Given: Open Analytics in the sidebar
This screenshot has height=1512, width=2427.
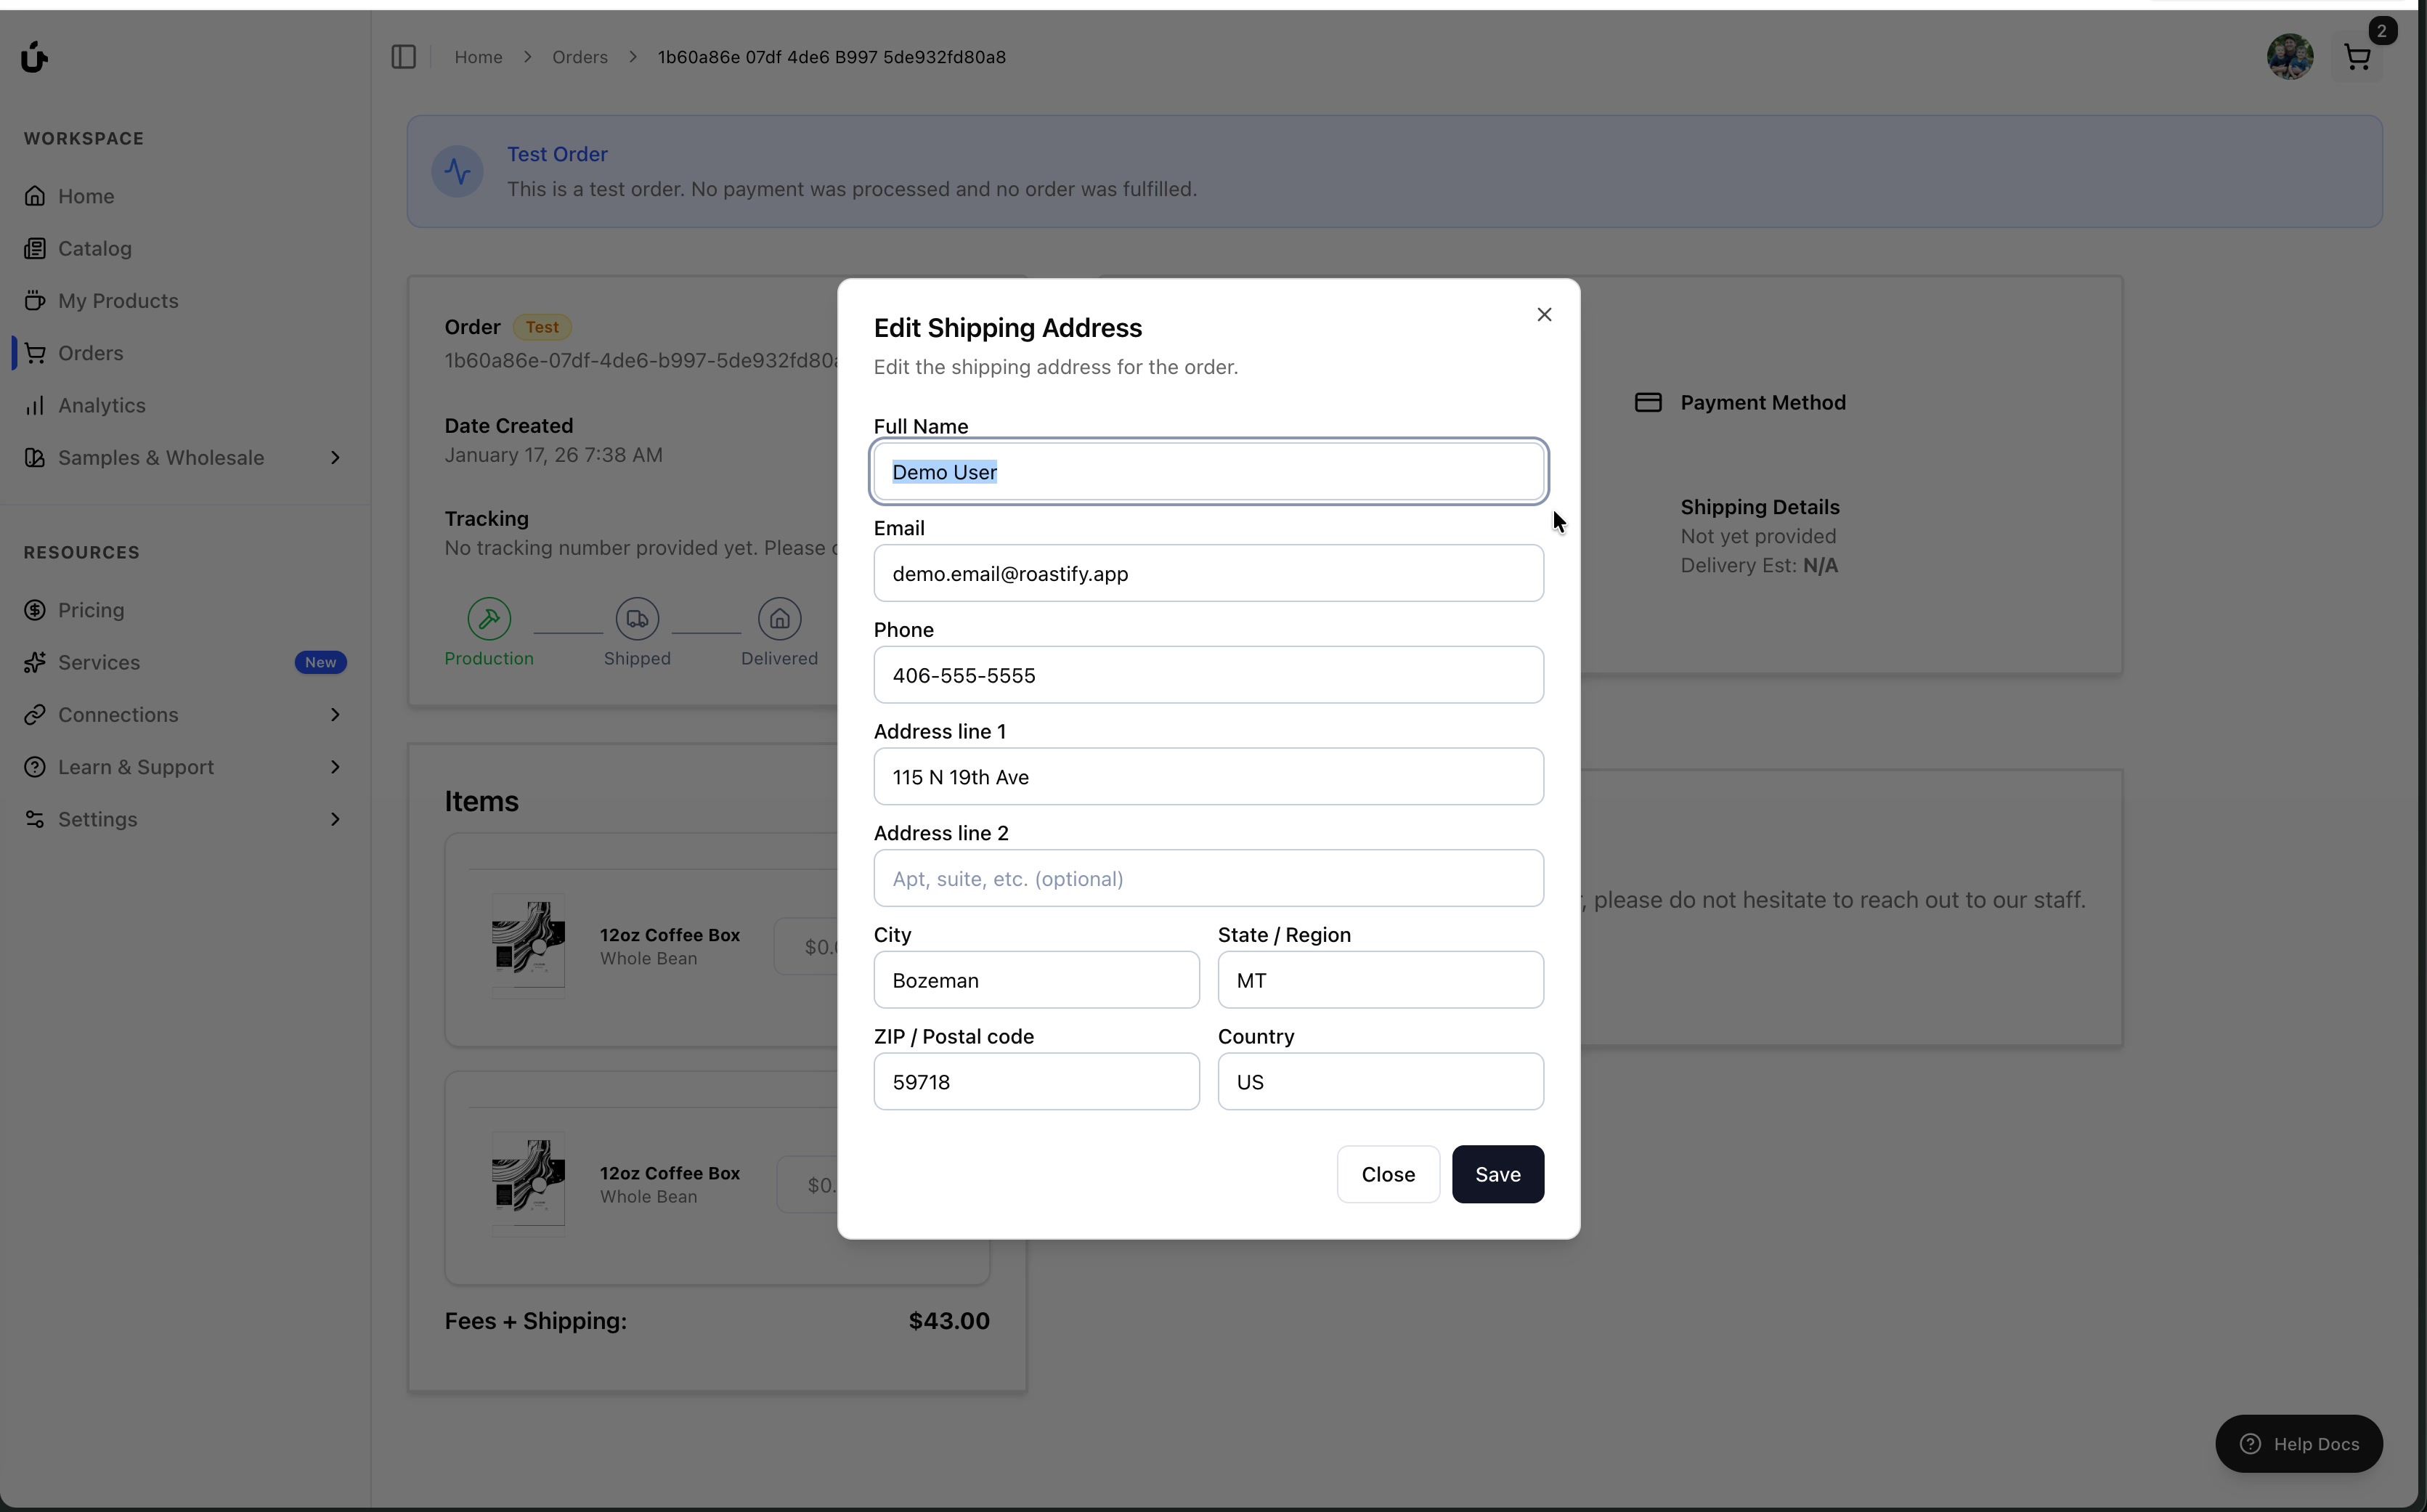Looking at the screenshot, I should click(x=101, y=405).
